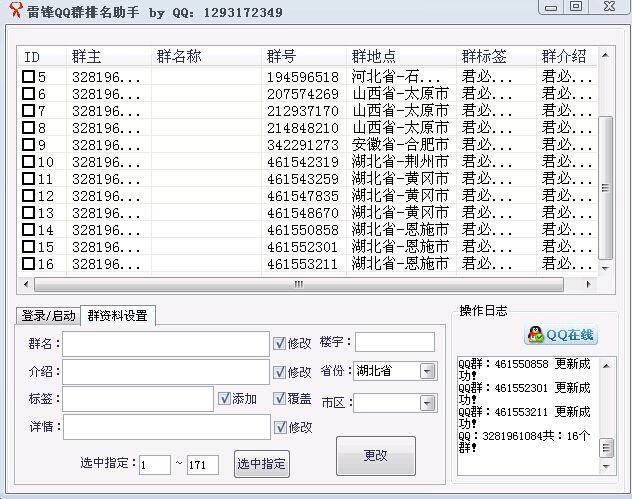Sort table by 群地点 column header
This screenshot has height=499, width=632.
click(x=401, y=56)
